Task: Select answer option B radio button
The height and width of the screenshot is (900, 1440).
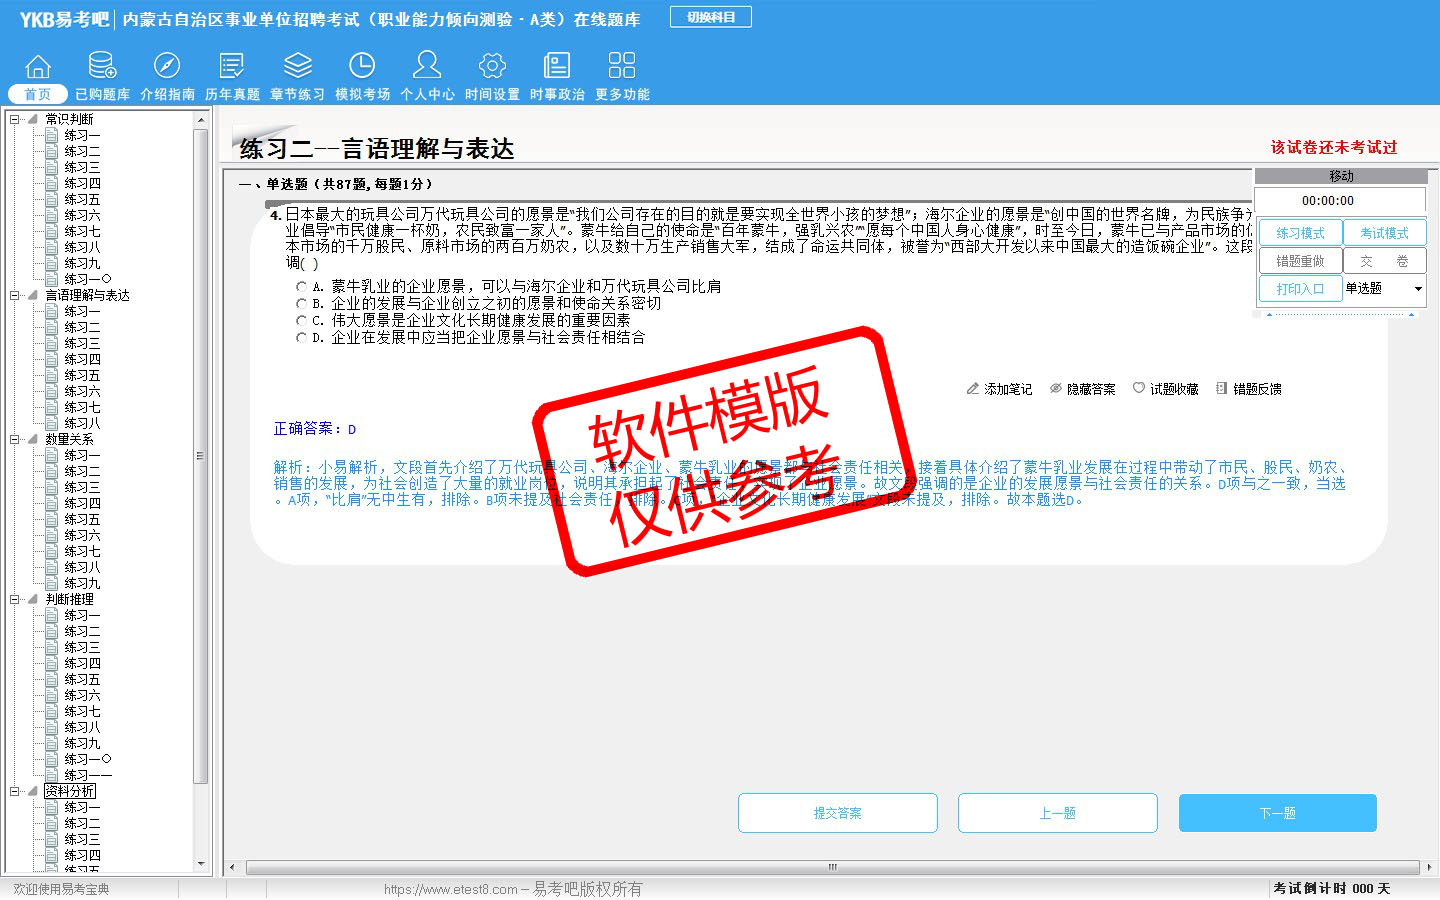Action: coord(301,304)
